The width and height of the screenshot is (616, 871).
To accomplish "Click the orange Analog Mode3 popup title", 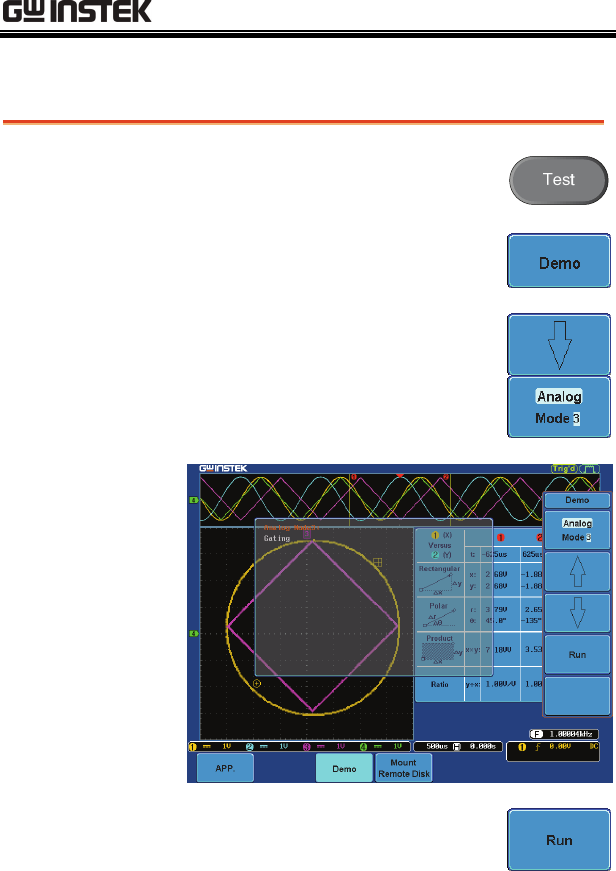I will click(x=291, y=528).
